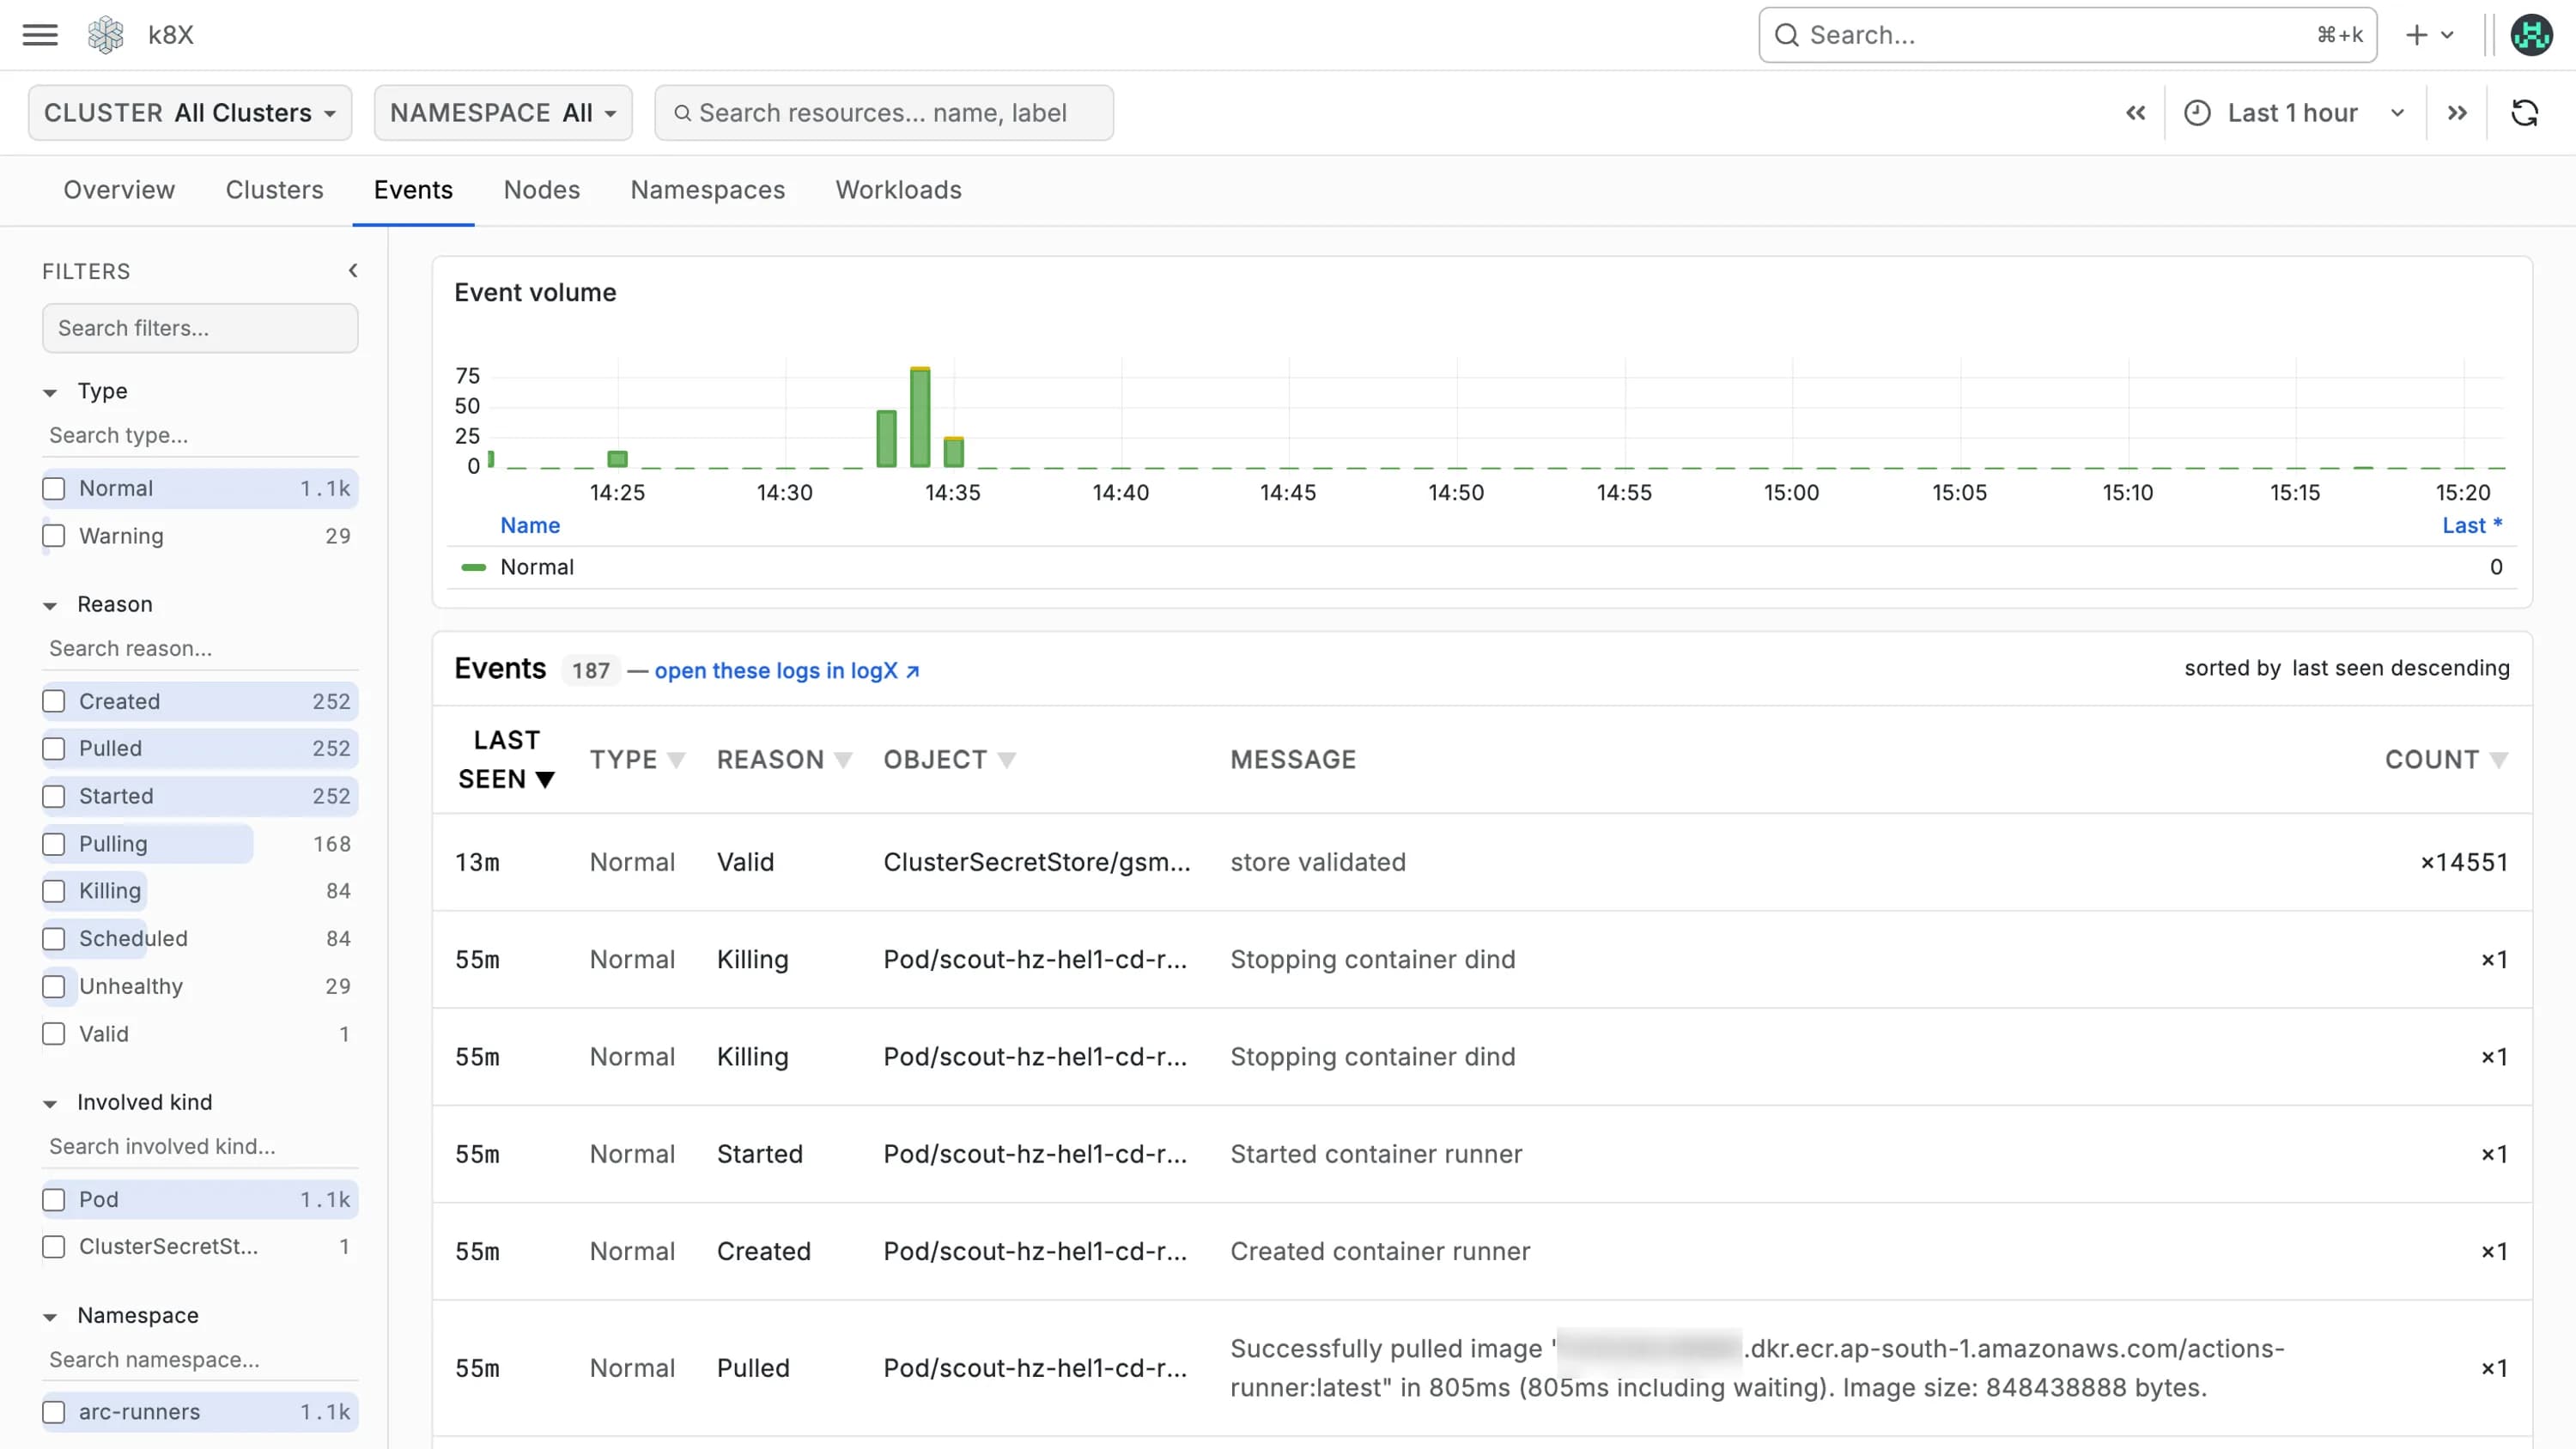Go to the Workloads tab
The width and height of the screenshot is (2576, 1449).
coord(899,190)
